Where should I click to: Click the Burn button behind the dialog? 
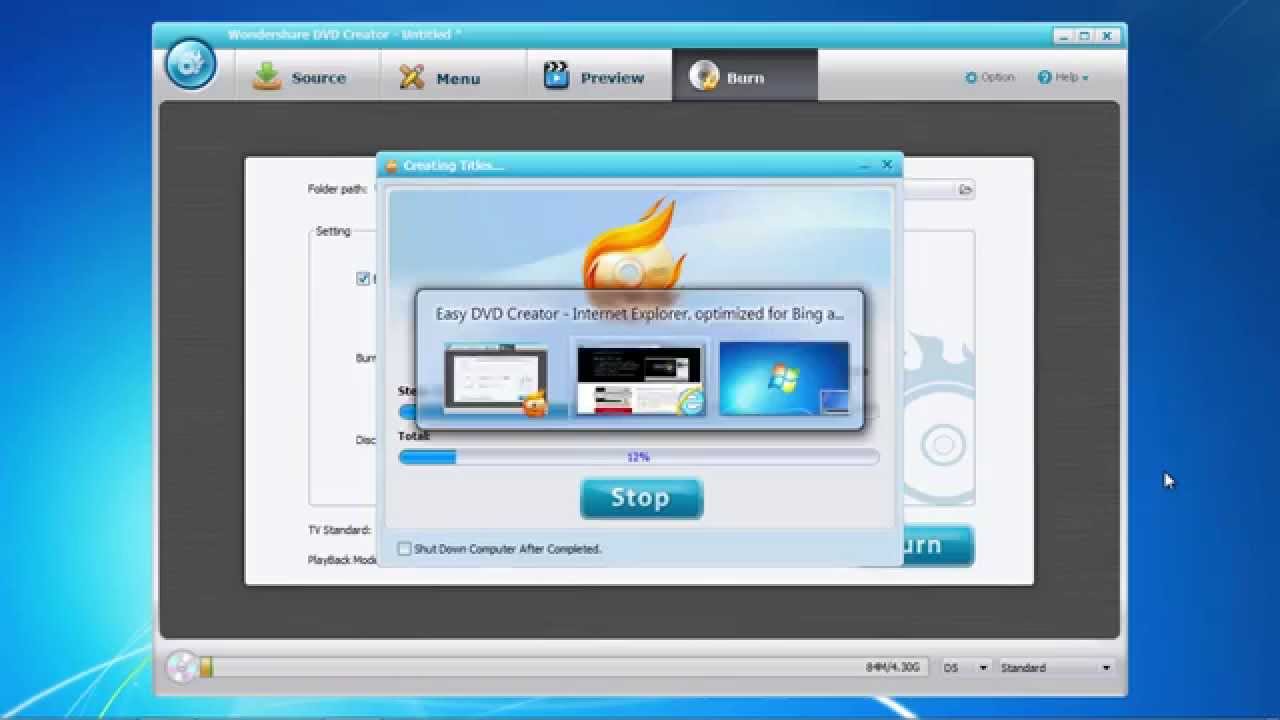pyautogui.click(x=936, y=545)
